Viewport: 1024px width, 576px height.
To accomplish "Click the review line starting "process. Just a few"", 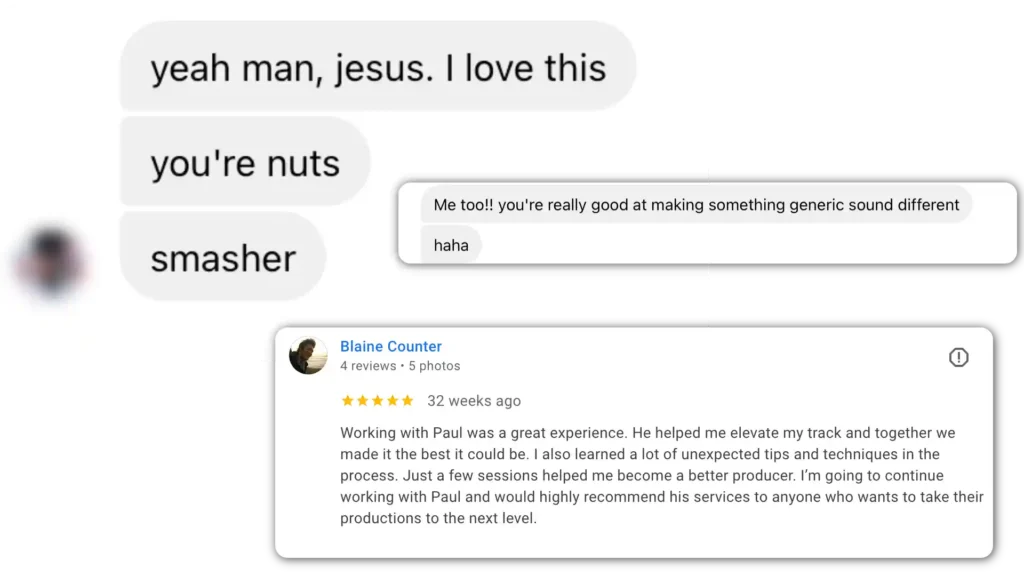I will click(x=627, y=475).
